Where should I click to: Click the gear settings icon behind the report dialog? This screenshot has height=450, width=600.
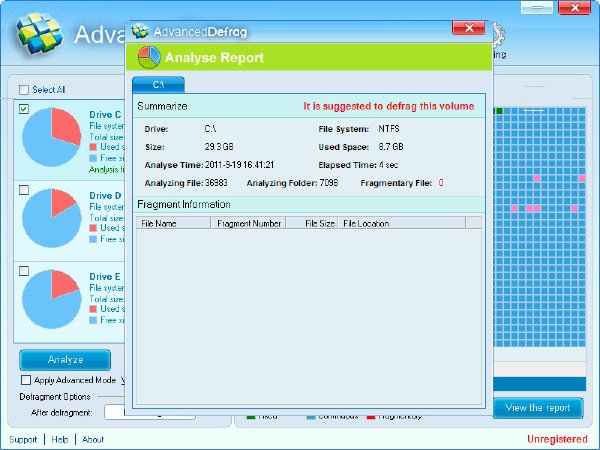click(499, 34)
